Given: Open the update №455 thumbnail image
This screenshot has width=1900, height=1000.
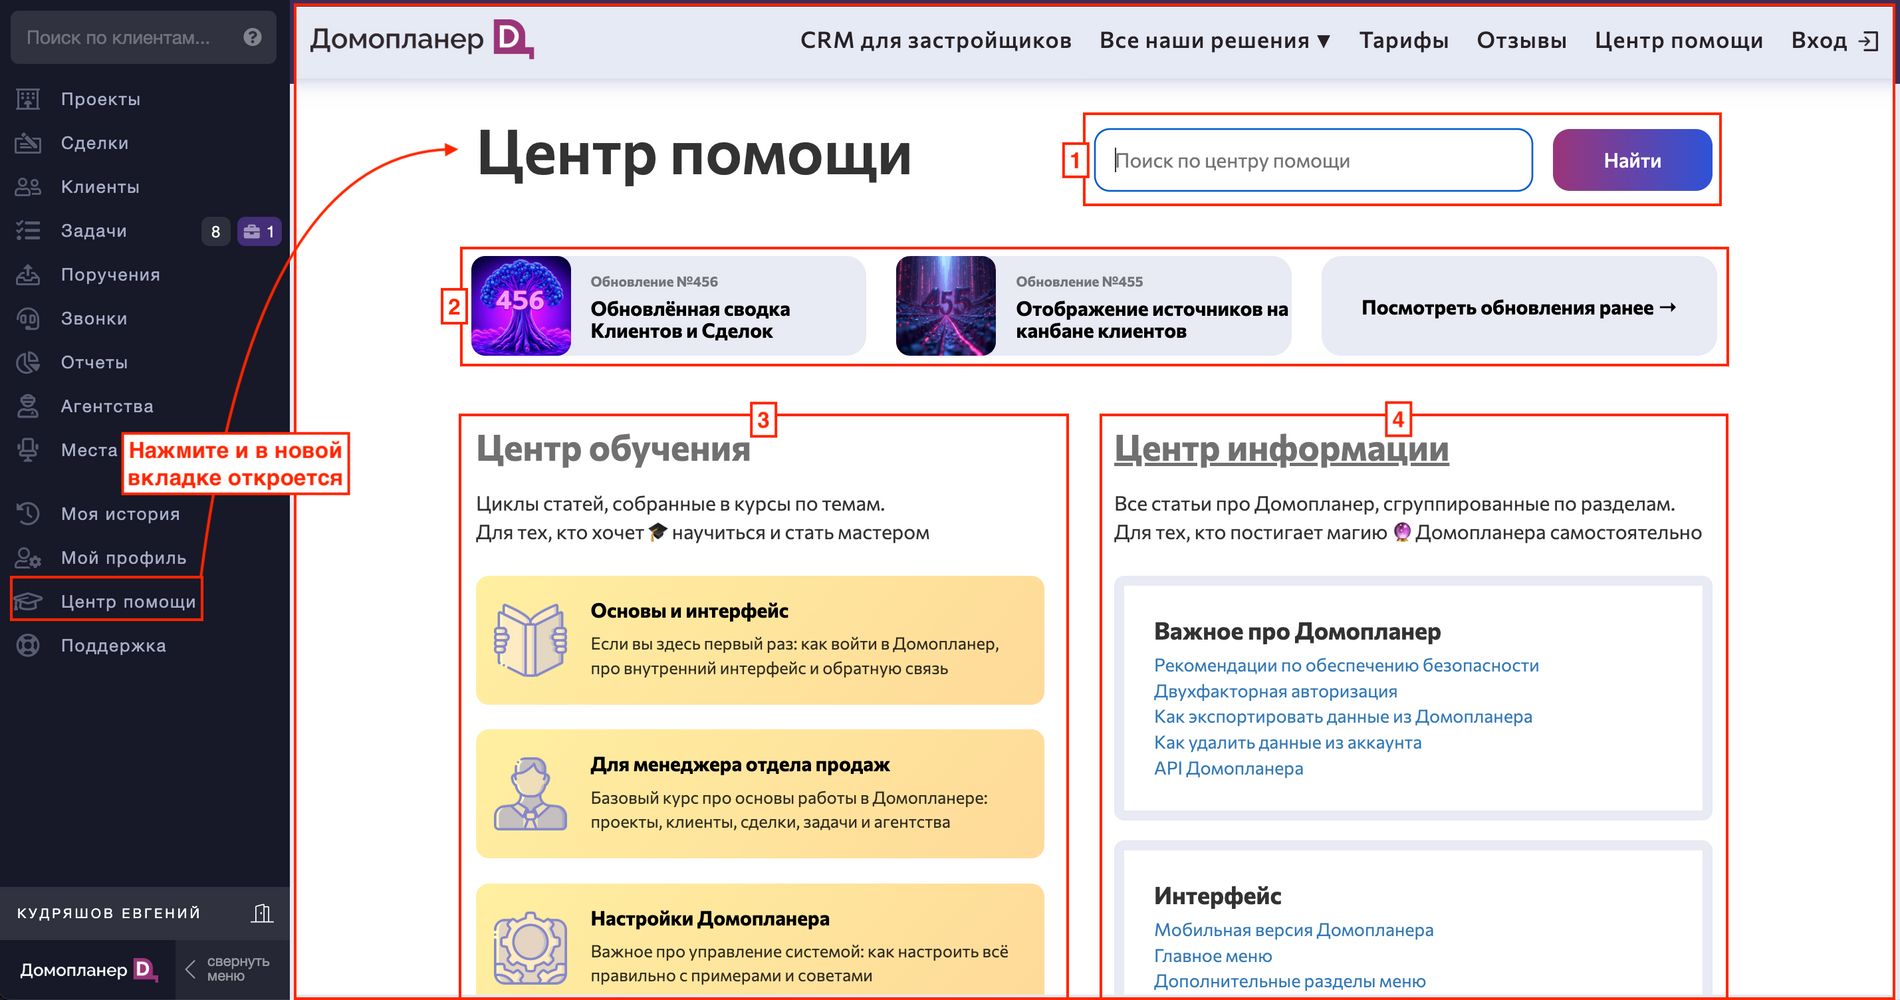Looking at the screenshot, I should tap(946, 306).
